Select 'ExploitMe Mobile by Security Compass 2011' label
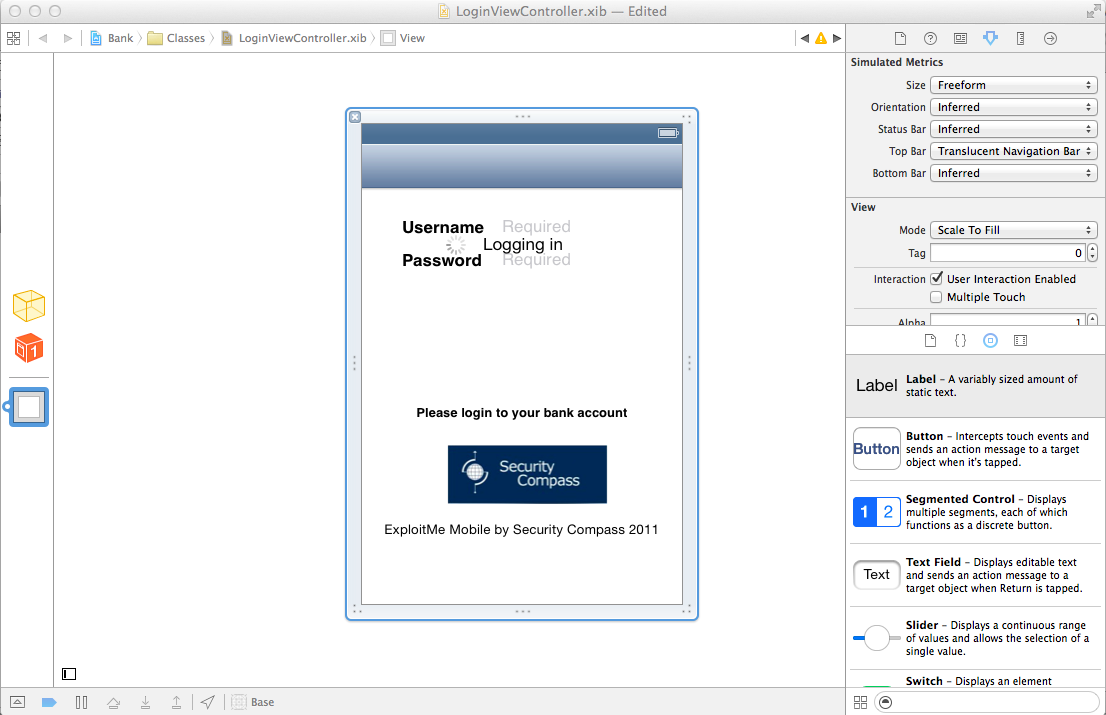The width and height of the screenshot is (1106, 715). point(521,530)
